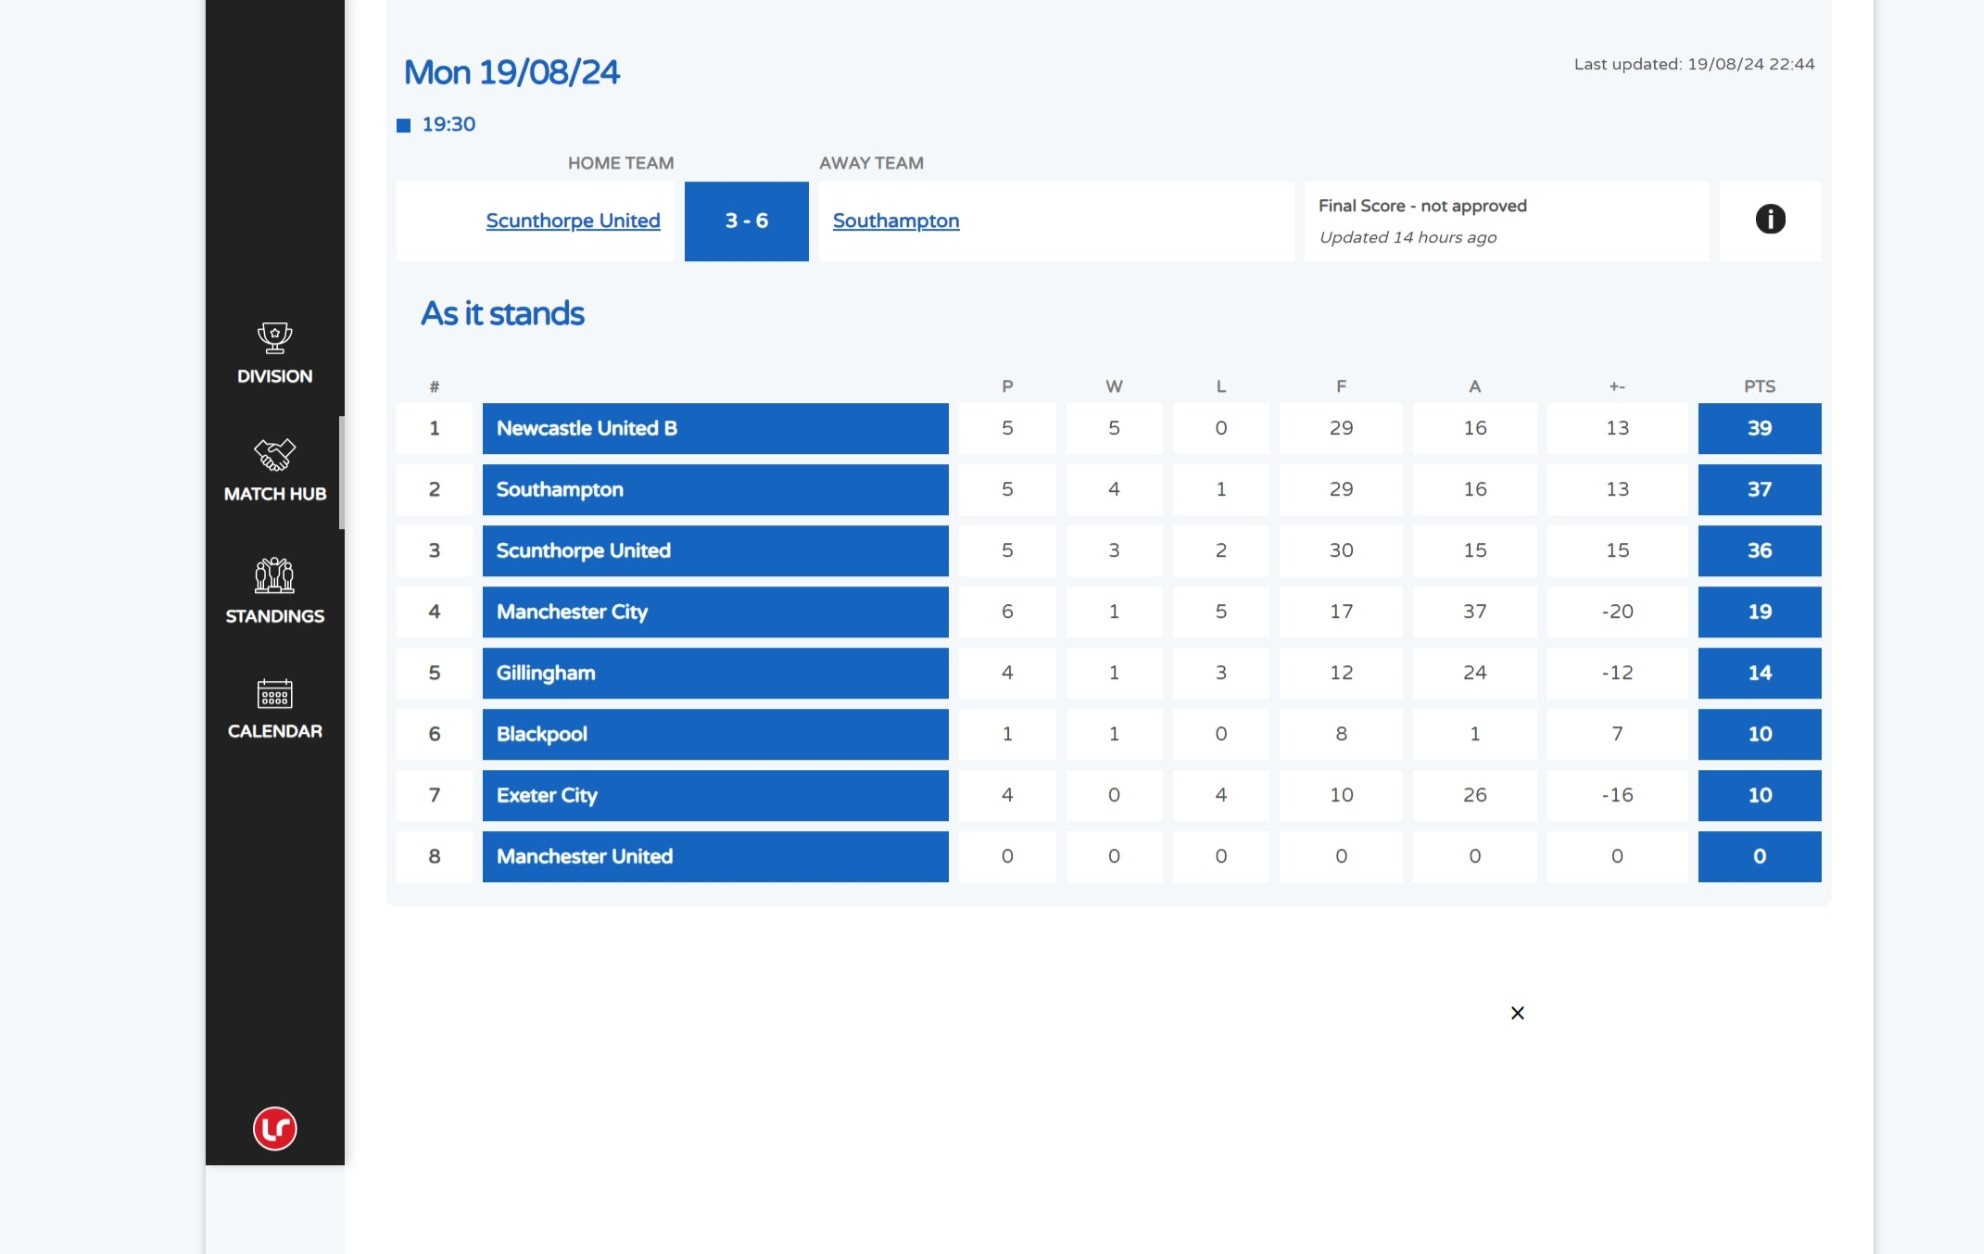
Task: Click Final Score - not approved status
Action: [1422, 205]
